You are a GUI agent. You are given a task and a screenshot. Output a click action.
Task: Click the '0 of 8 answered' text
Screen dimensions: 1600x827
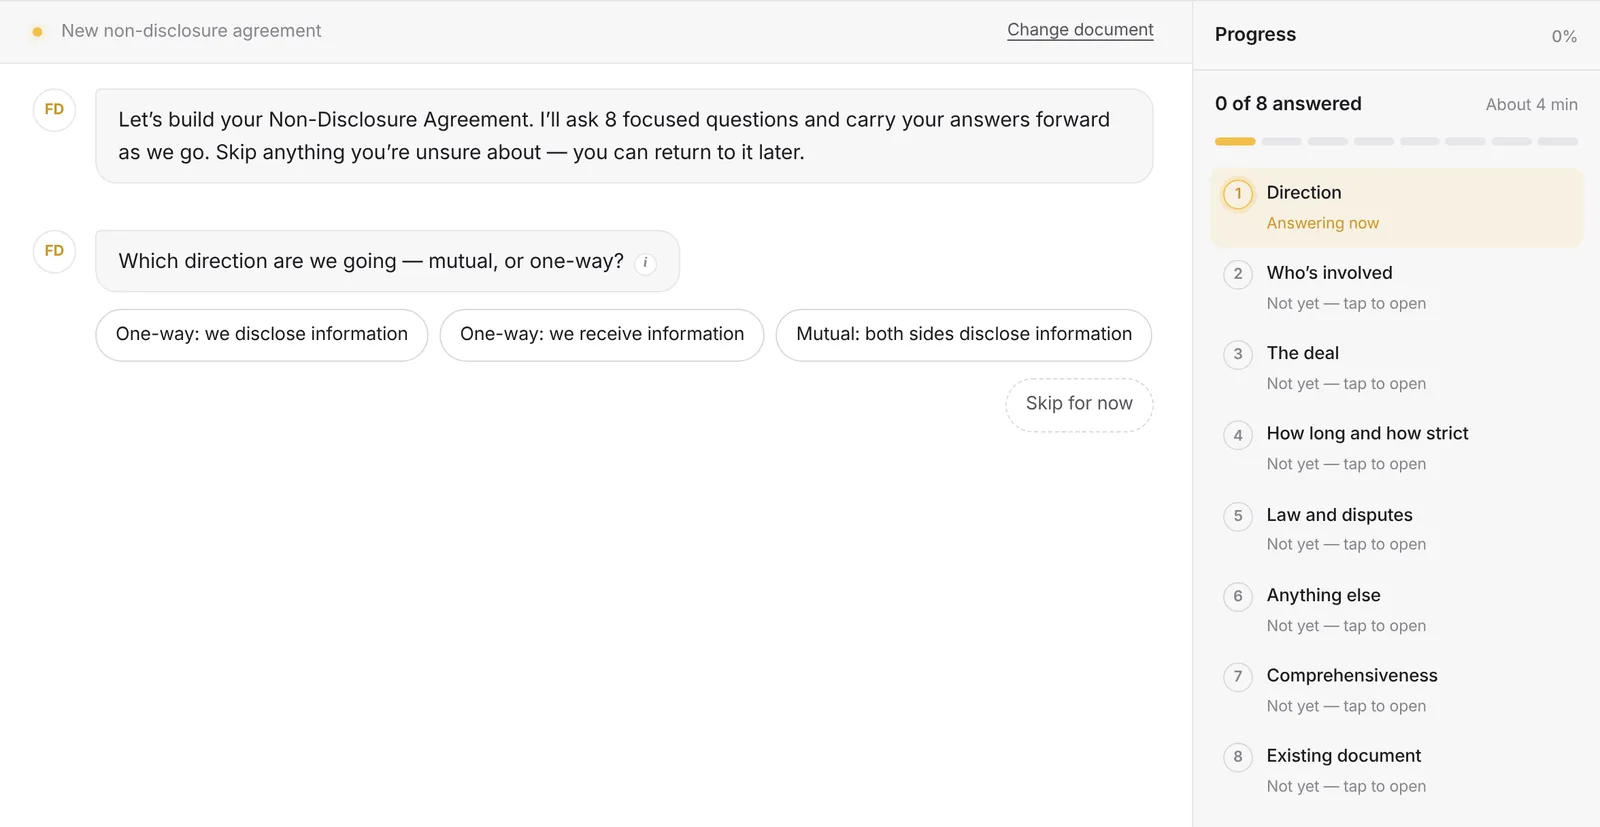pos(1288,104)
